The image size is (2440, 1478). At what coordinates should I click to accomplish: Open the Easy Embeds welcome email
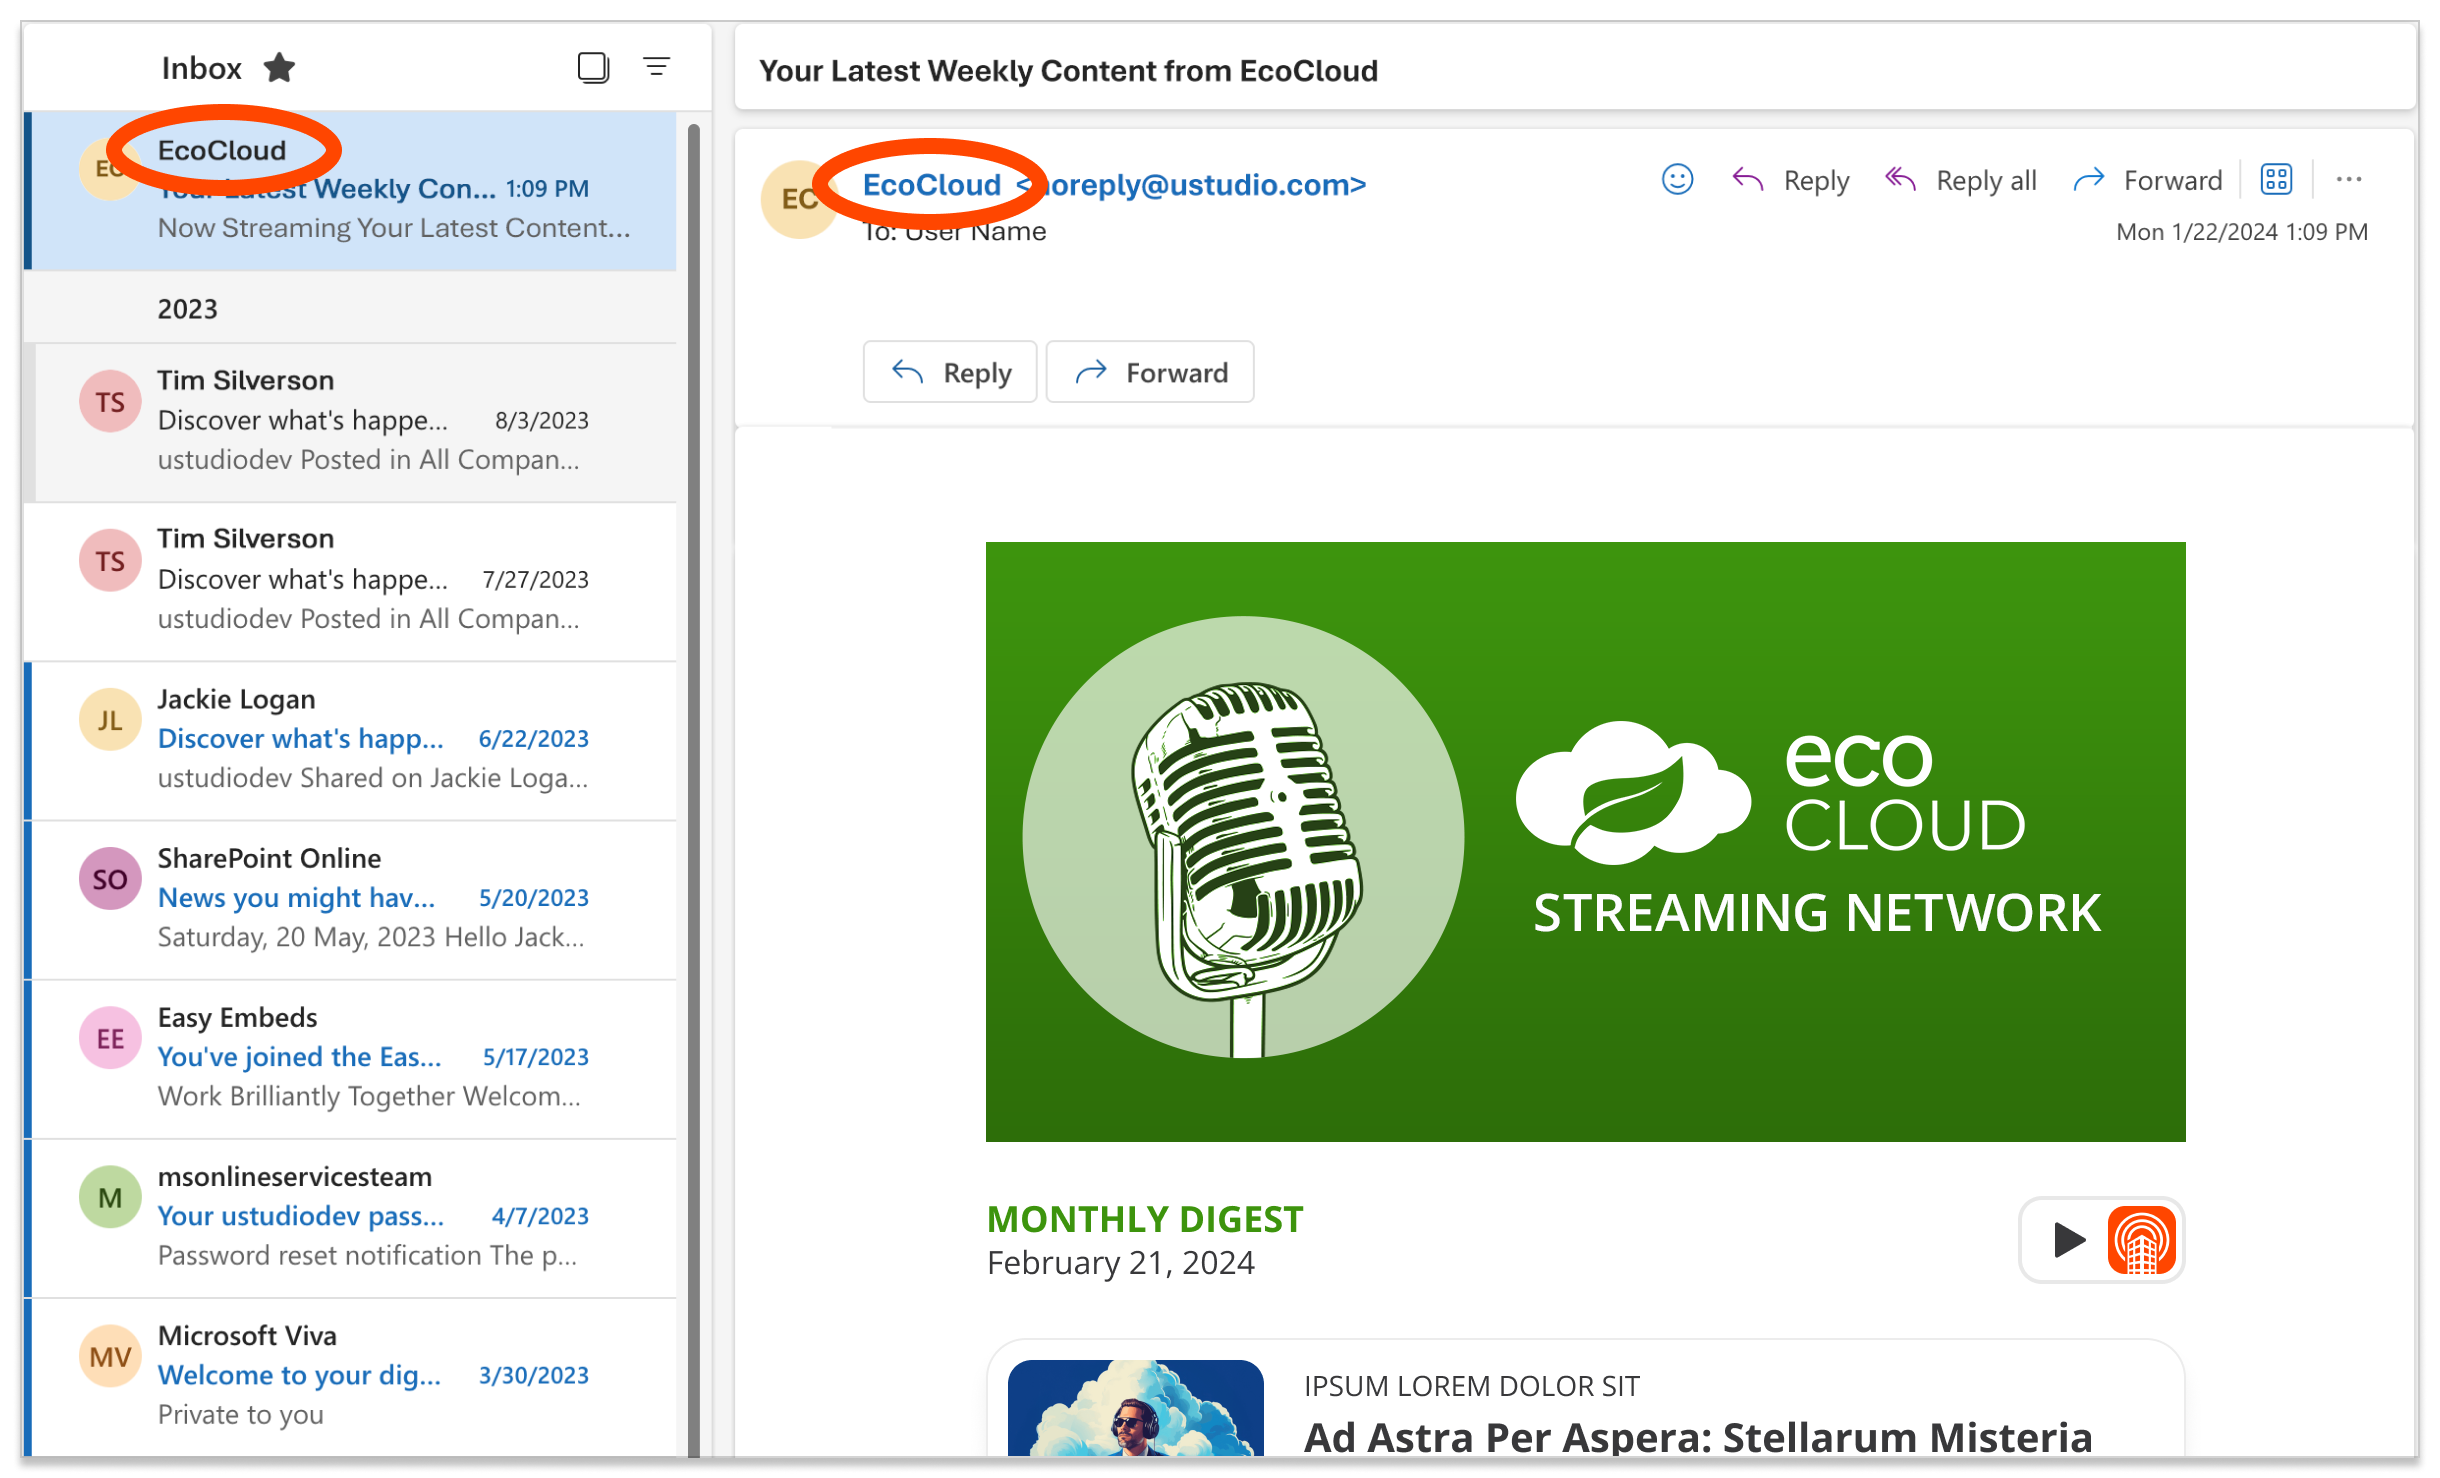(x=351, y=1057)
